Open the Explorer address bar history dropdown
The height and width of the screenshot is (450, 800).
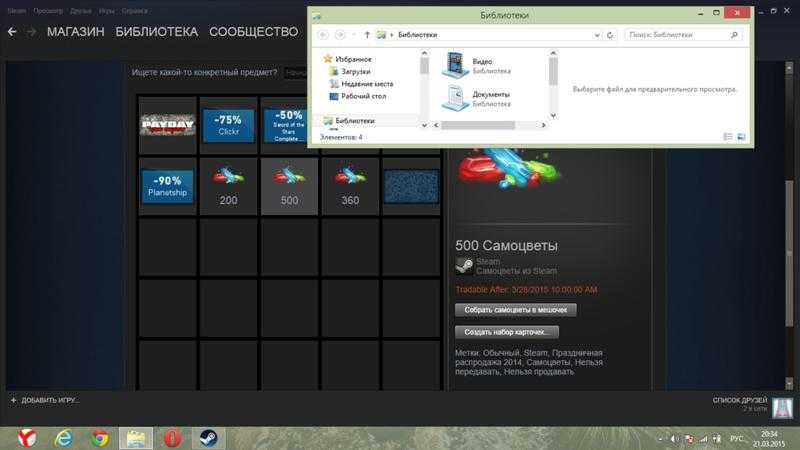597,35
